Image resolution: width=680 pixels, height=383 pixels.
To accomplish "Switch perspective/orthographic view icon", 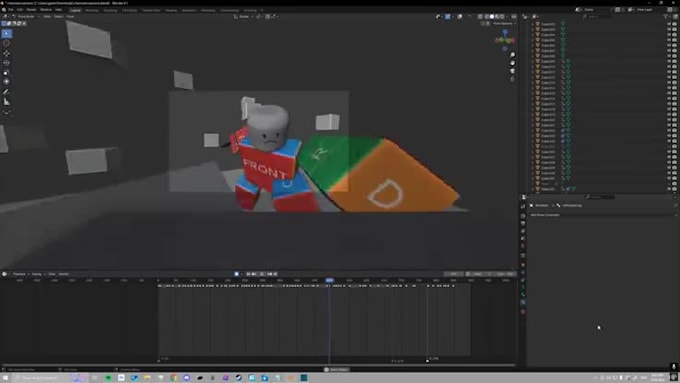I will coord(513,79).
